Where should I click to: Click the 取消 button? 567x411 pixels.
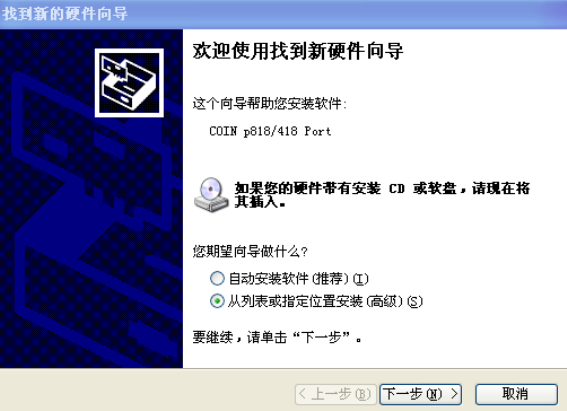[516, 394]
